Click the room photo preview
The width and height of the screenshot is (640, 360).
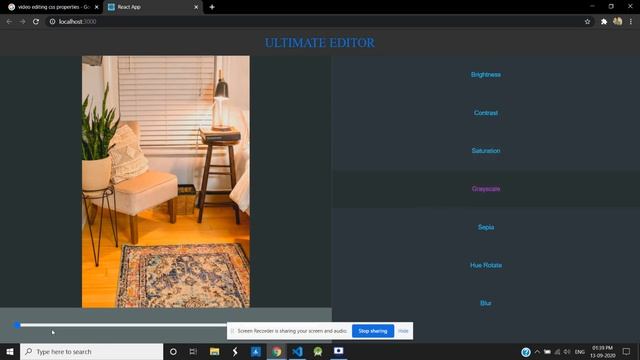pyautogui.click(x=166, y=182)
